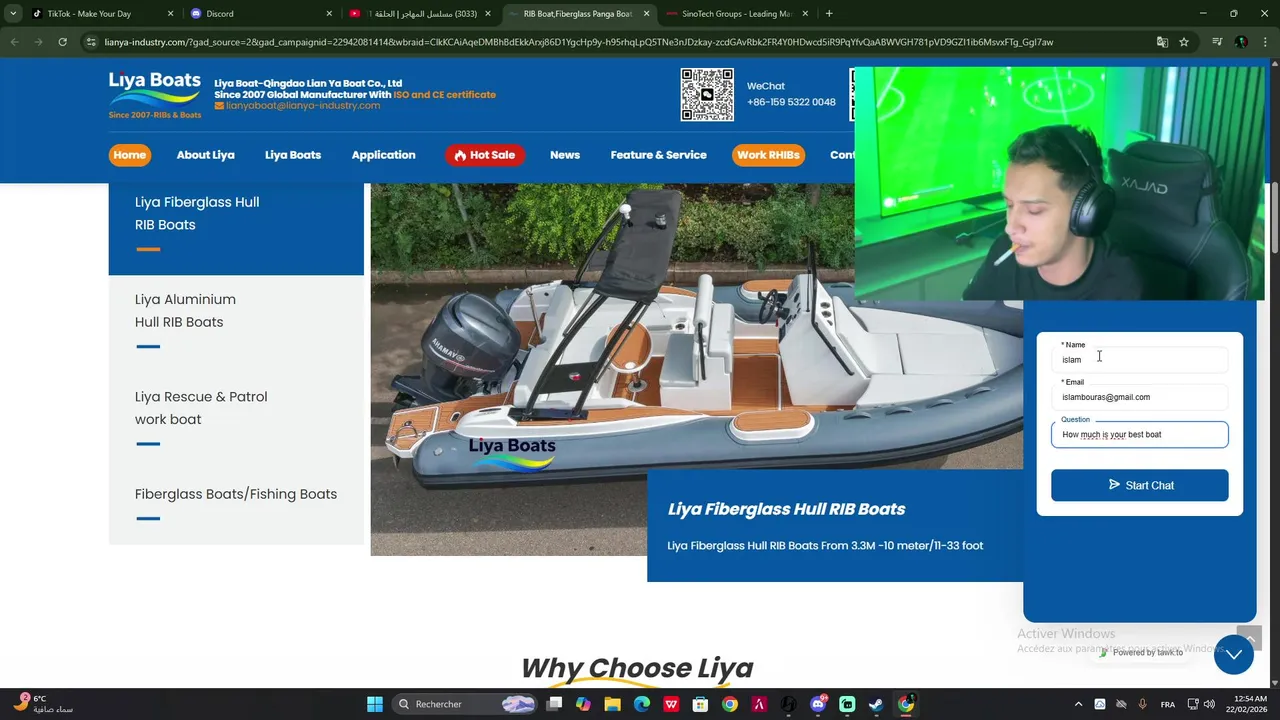Open the weather widget showing 6°C
This screenshot has width=1280, height=720.
pos(45,704)
